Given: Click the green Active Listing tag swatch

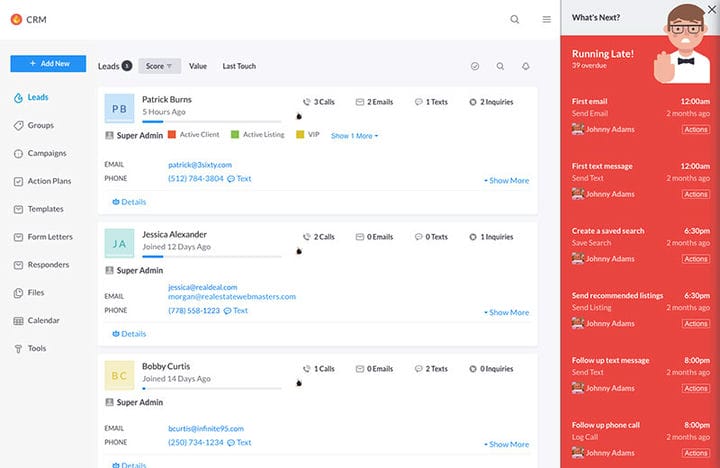Looking at the screenshot, I should (x=235, y=135).
